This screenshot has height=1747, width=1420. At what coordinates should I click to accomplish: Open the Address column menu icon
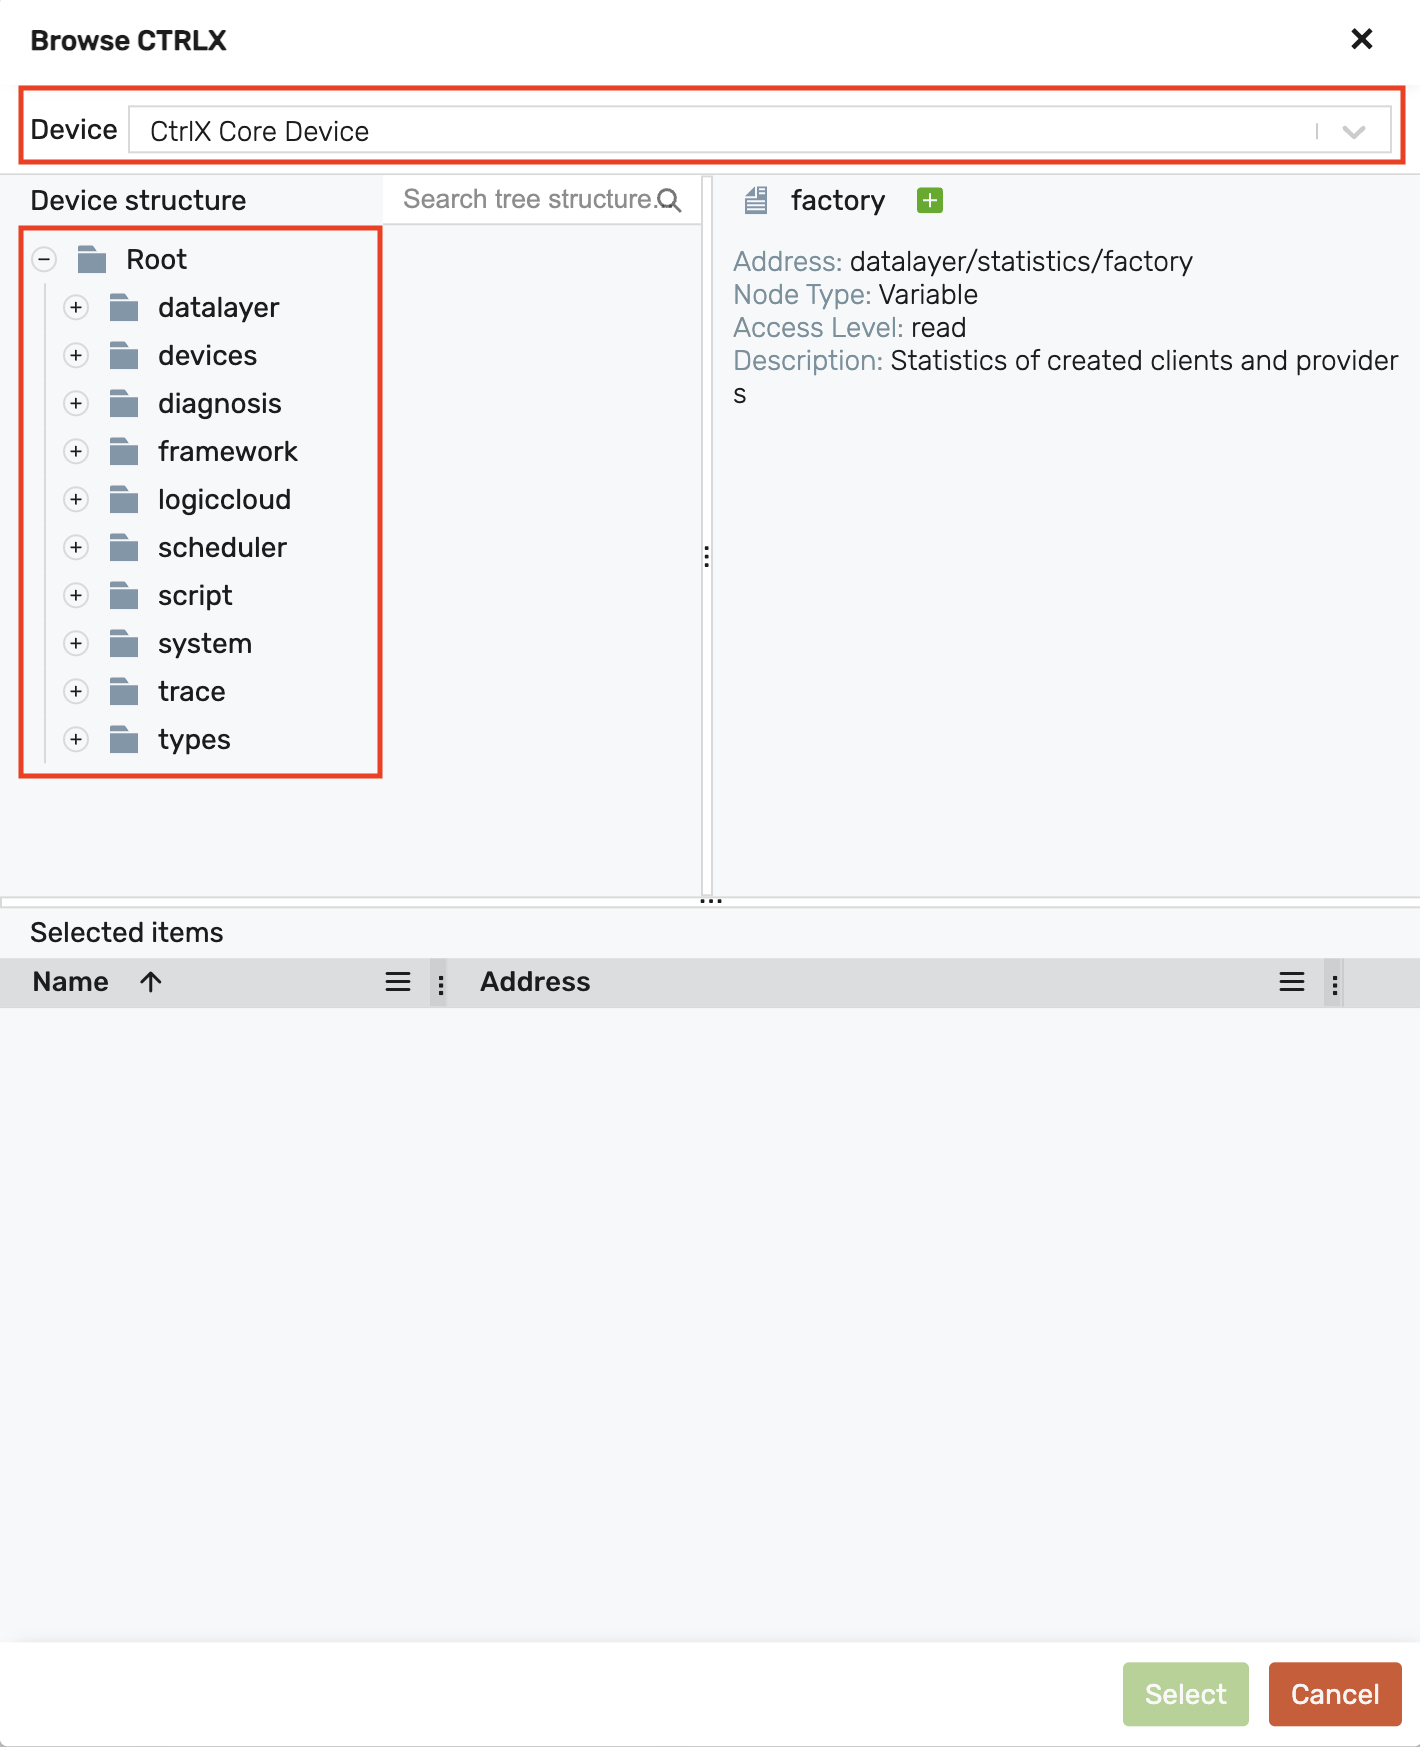click(1292, 982)
